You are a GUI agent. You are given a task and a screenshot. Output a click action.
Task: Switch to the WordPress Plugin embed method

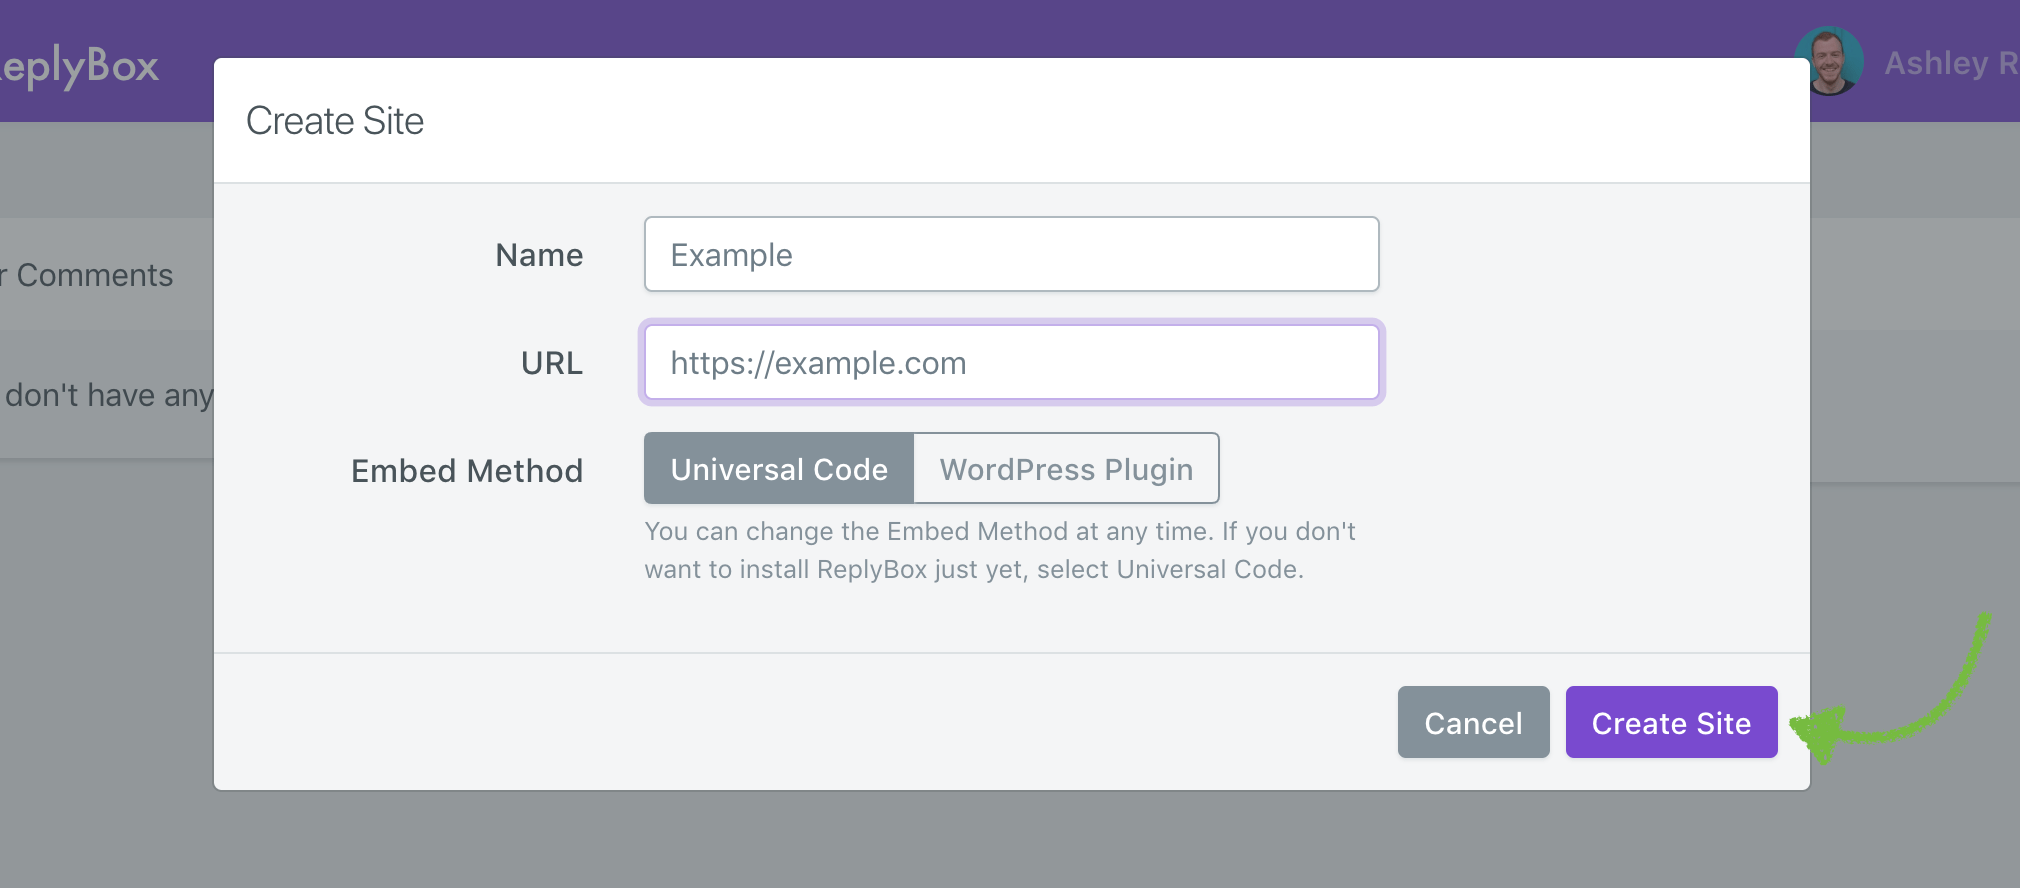coord(1065,468)
